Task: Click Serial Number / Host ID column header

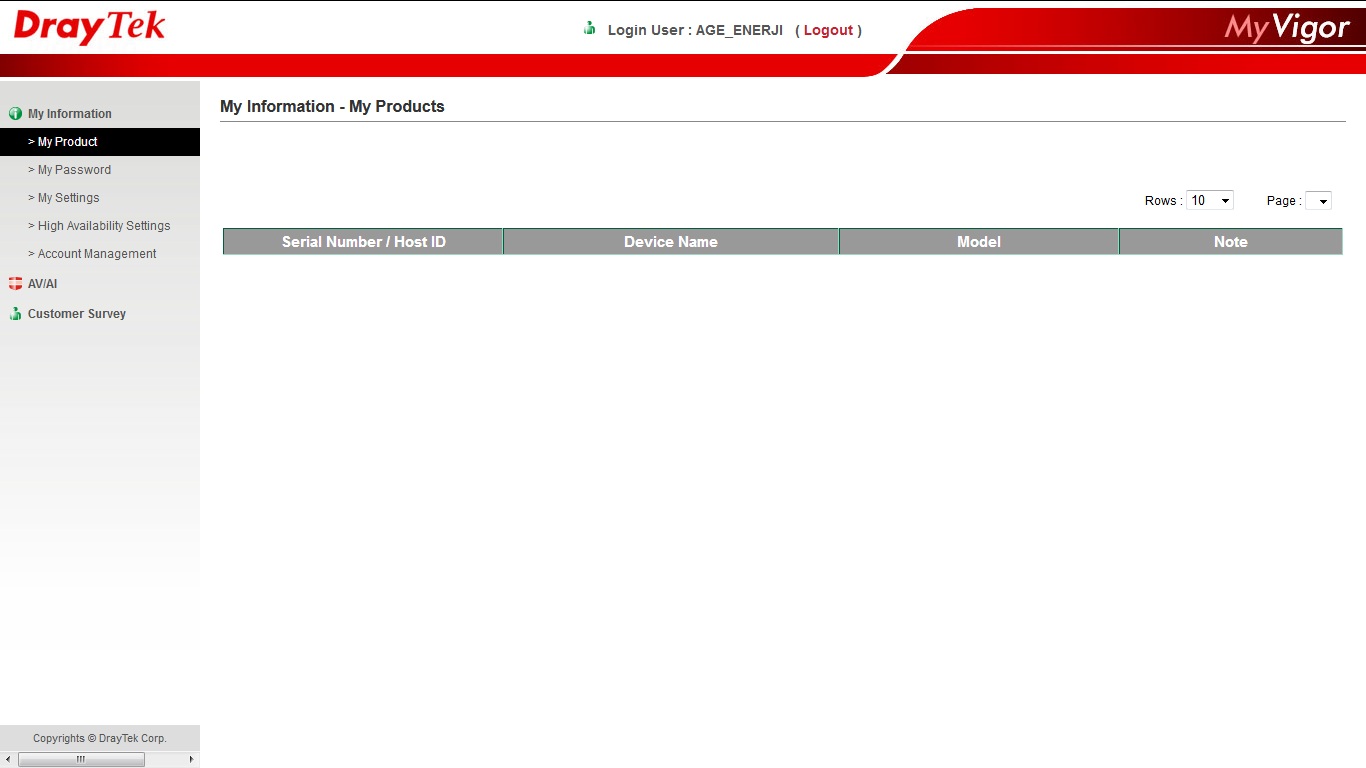Action: point(363,242)
